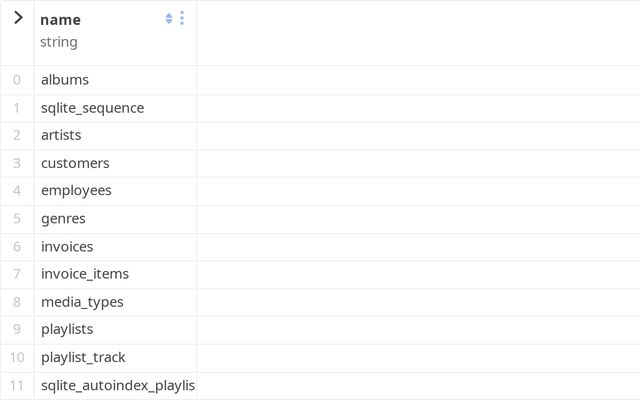
Task: Select the customers row cell
Action: point(75,163)
